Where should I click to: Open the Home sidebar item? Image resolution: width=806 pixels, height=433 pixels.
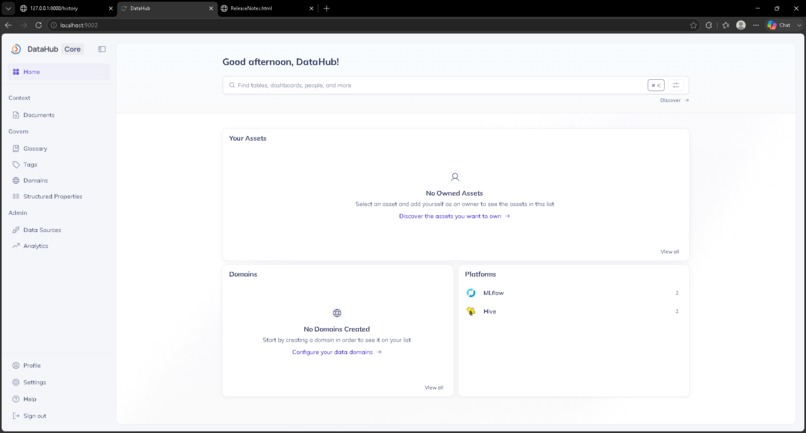coord(58,72)
